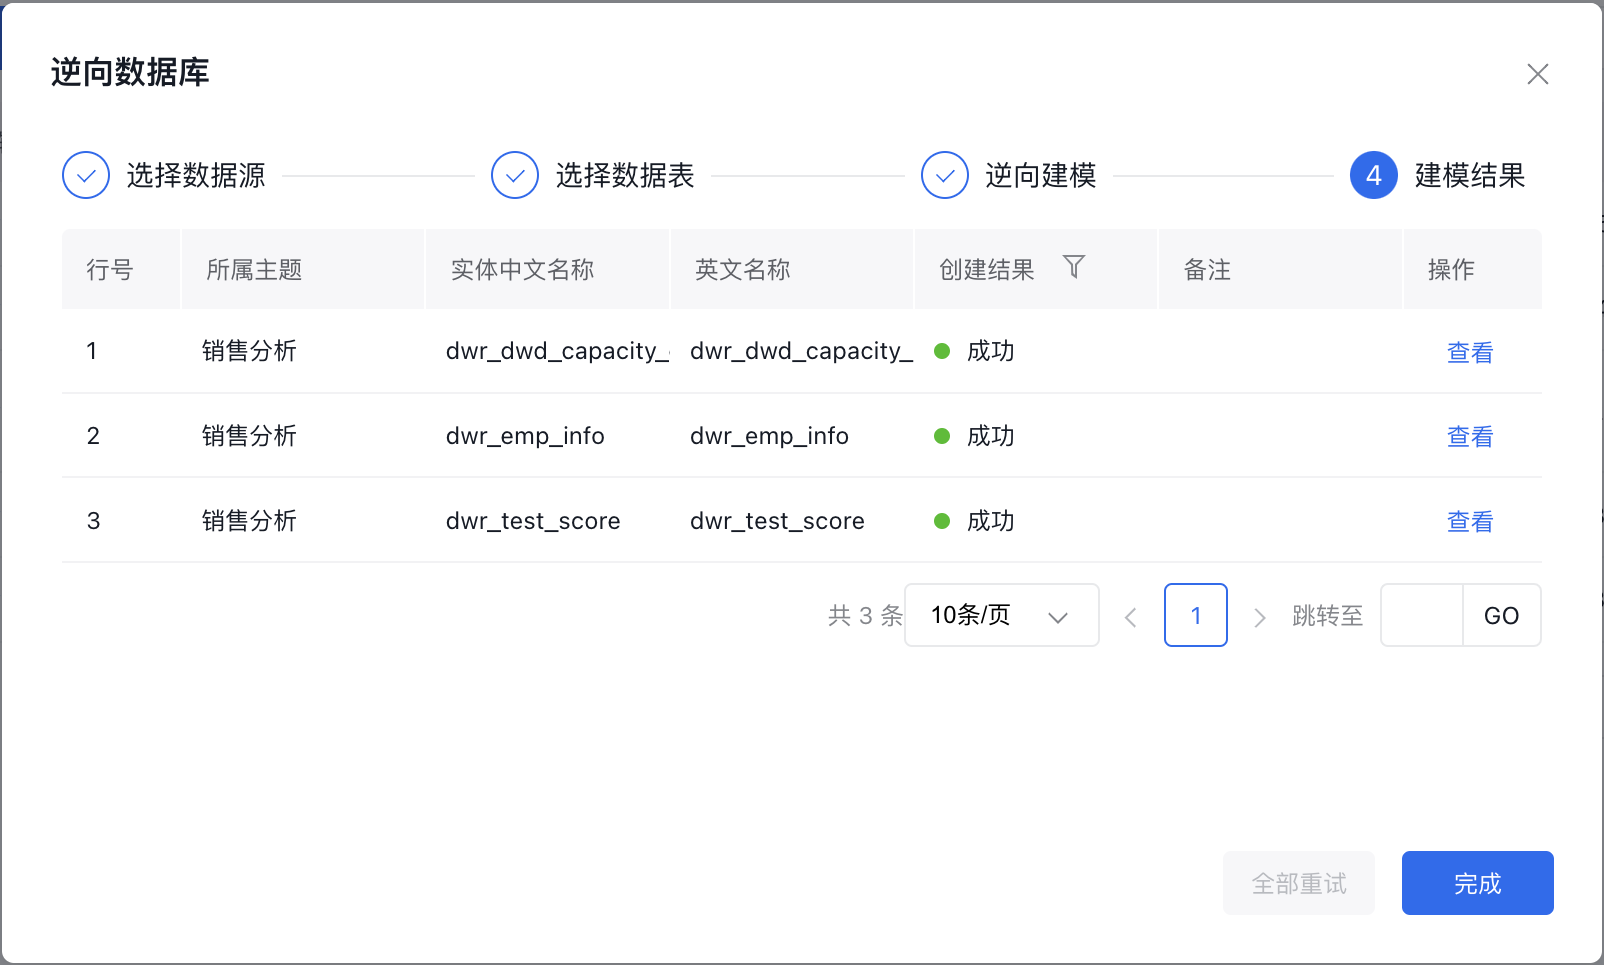Open the 10条/页 page size dropdown
Viewport: 1604px width, 965px height.
(1001, 615)
